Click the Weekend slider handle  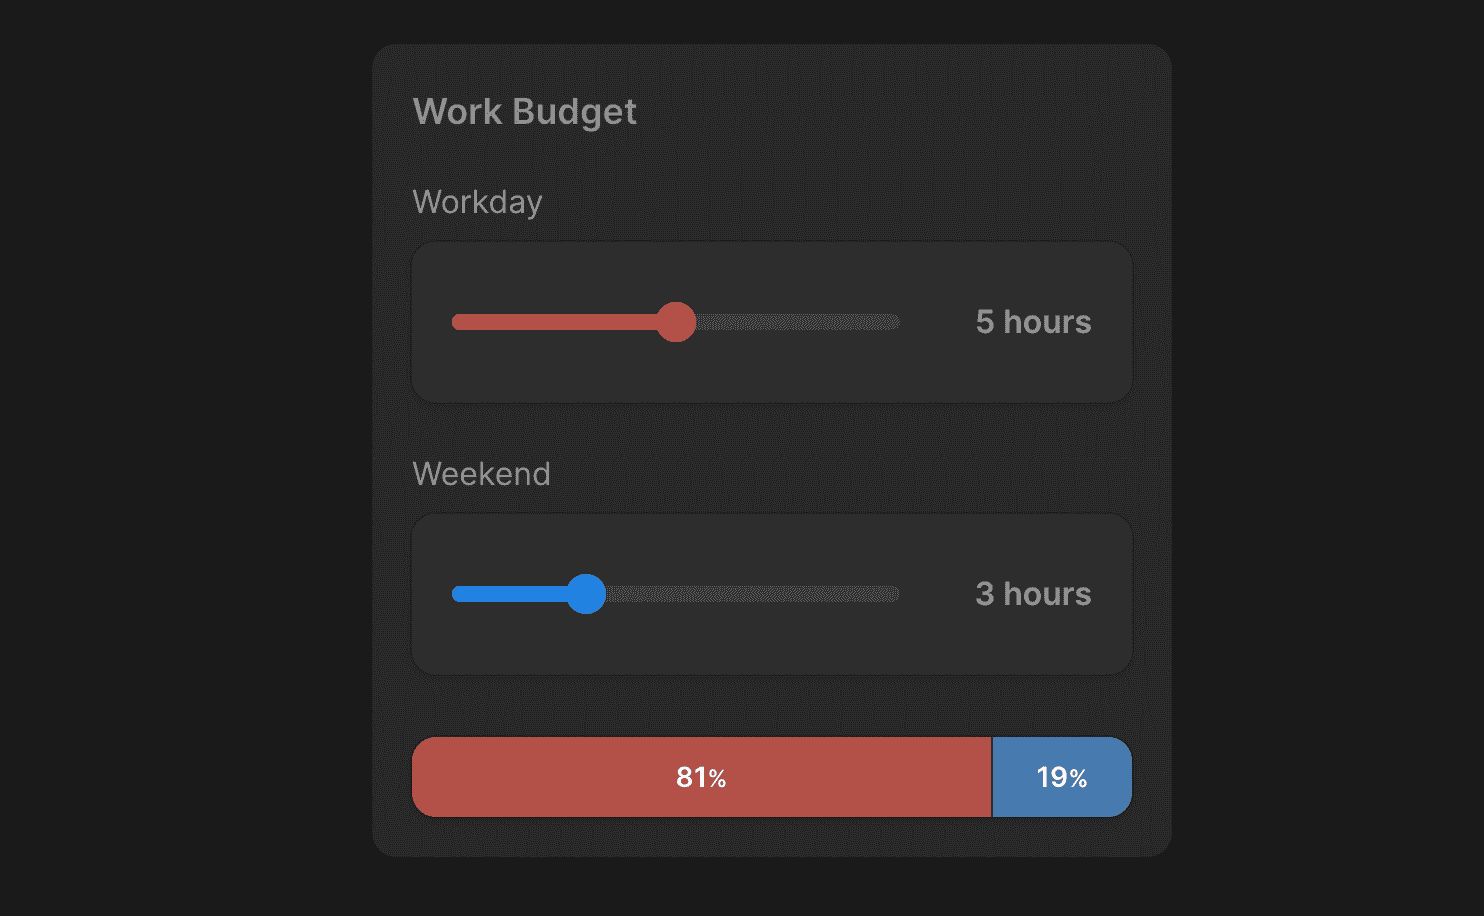589,594
